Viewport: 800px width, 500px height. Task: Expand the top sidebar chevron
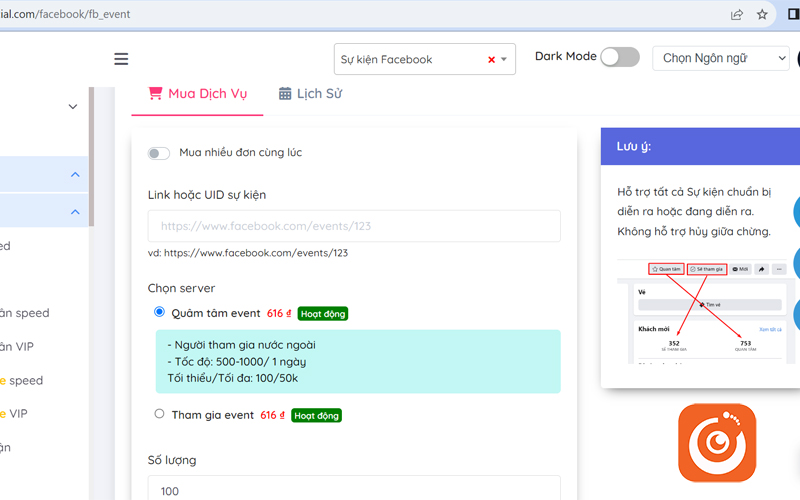point(73,107)
